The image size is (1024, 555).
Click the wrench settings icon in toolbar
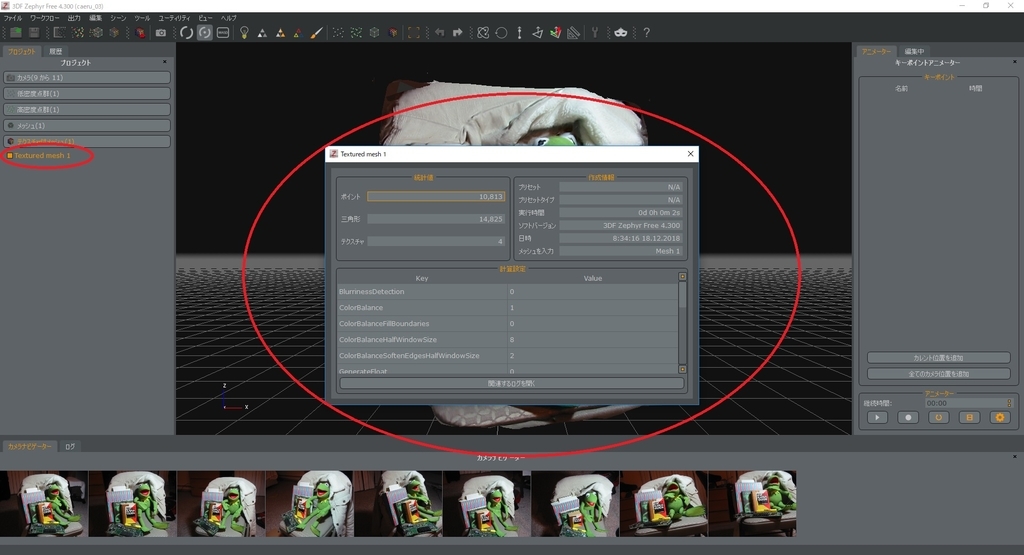pyautogui.click(x=595, y=33)
